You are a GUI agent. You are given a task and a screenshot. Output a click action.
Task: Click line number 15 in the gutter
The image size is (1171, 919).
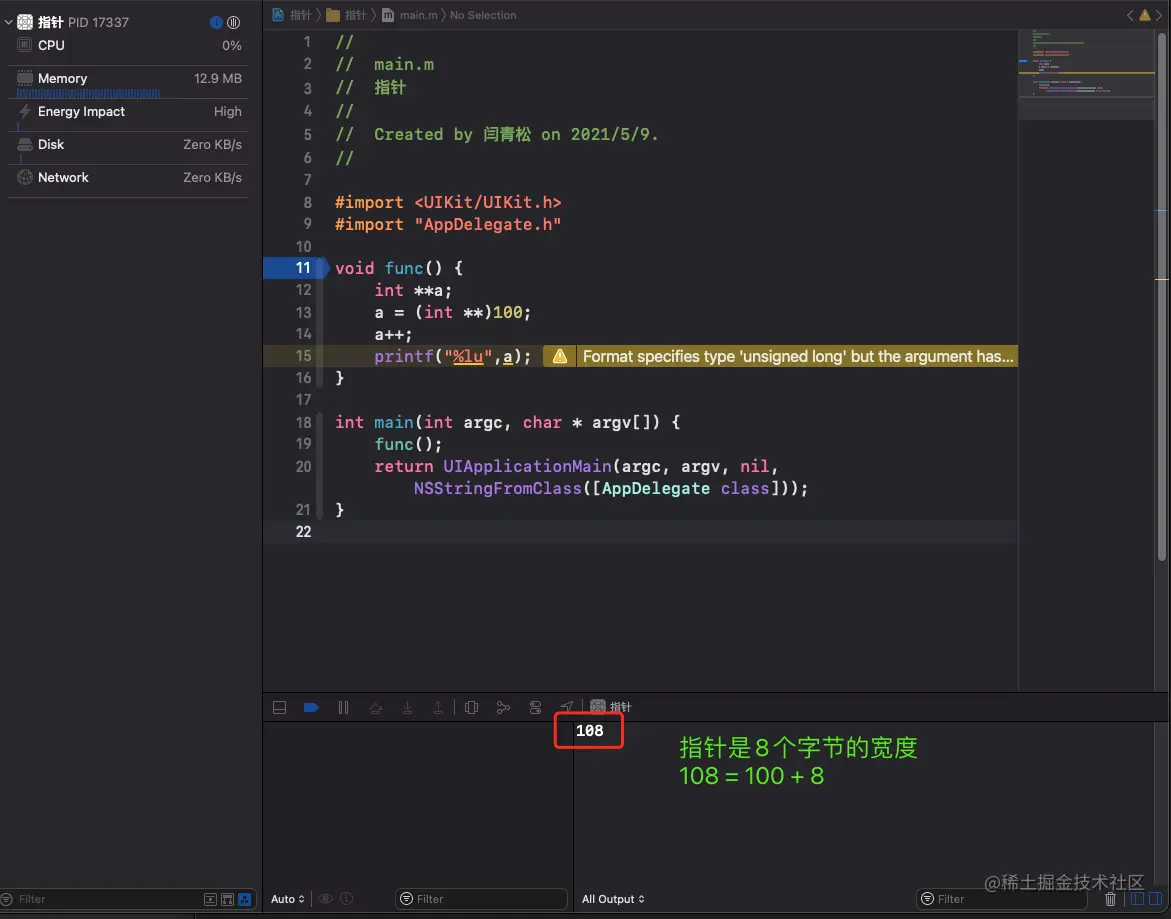(x=303, y=356)
